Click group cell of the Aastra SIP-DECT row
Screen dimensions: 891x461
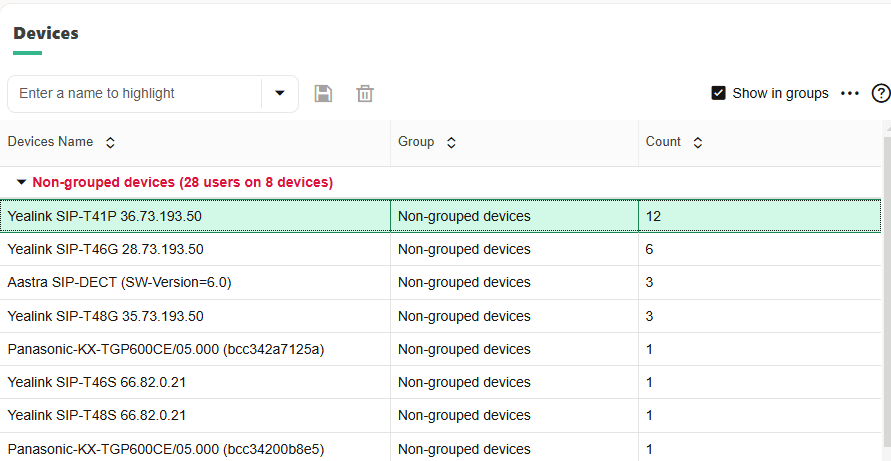point(514,283)
